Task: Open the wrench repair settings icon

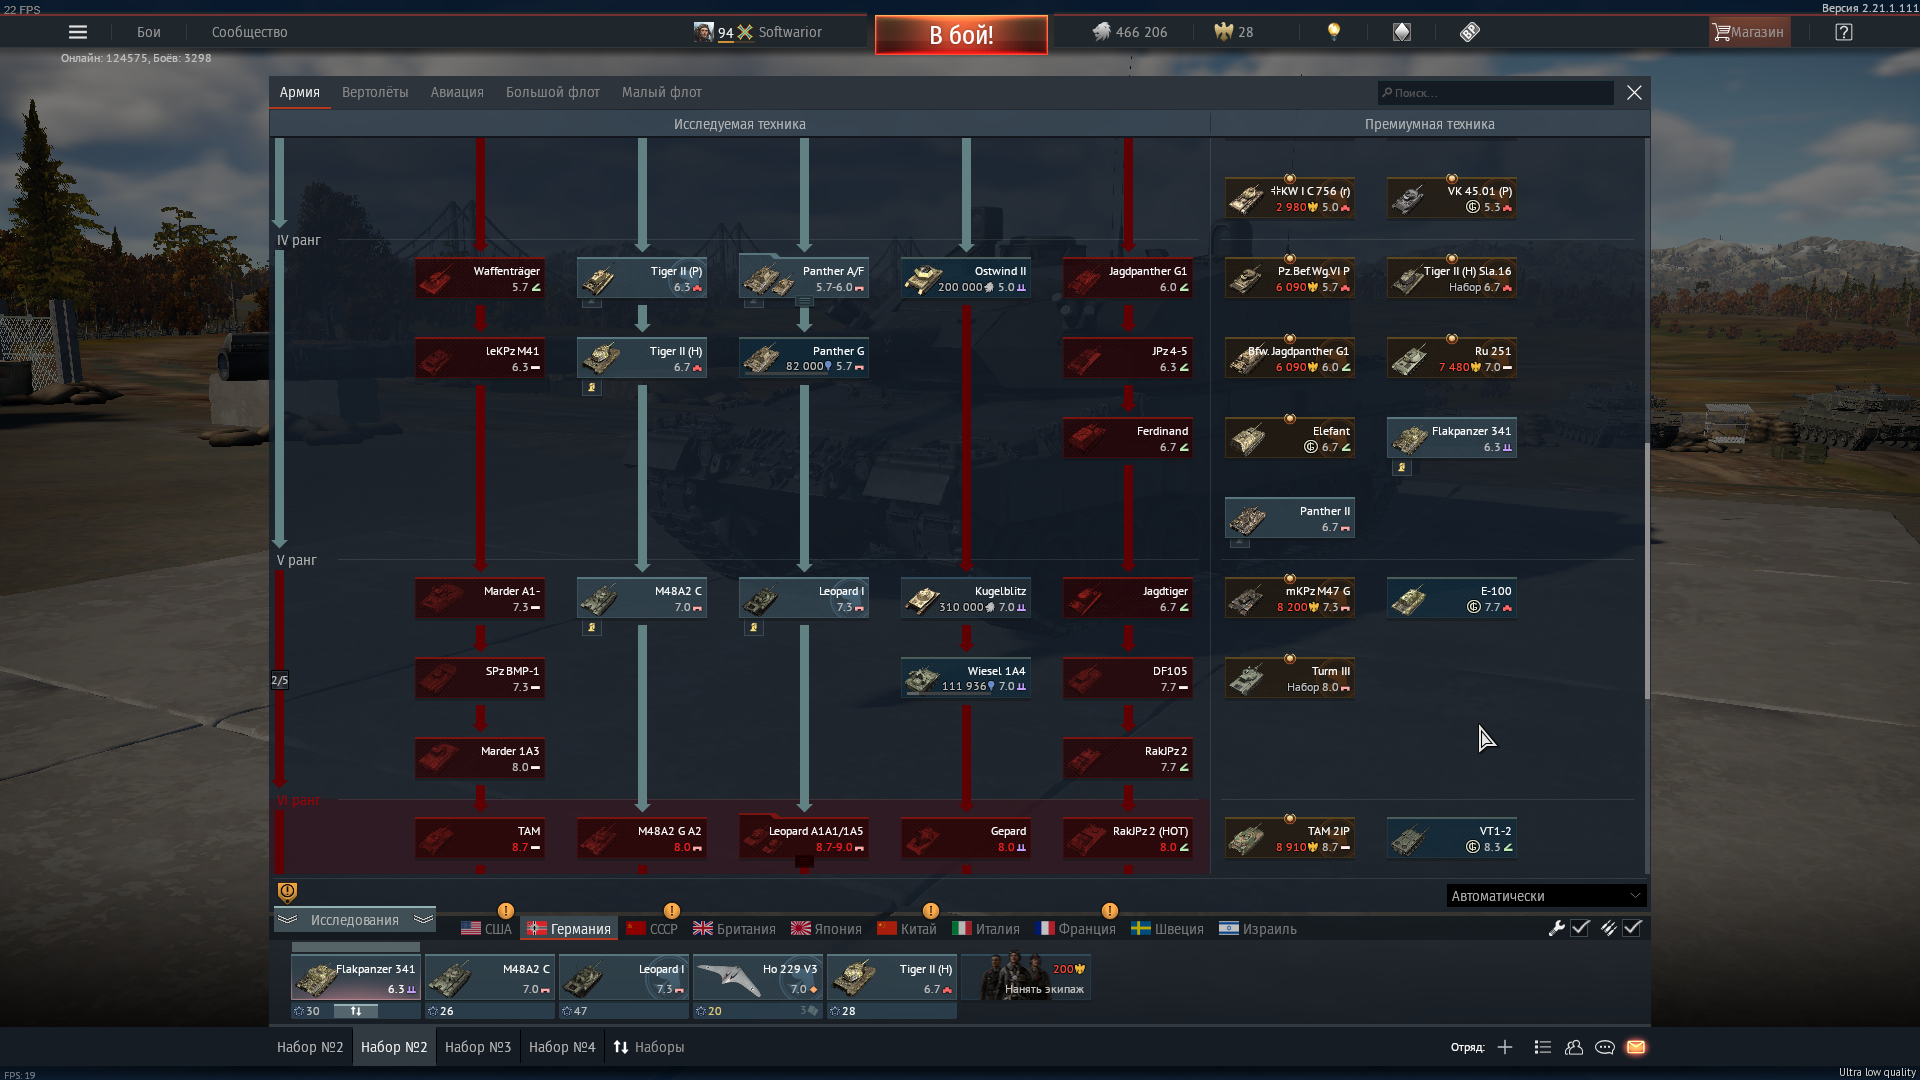Action: pos(1556,928)
